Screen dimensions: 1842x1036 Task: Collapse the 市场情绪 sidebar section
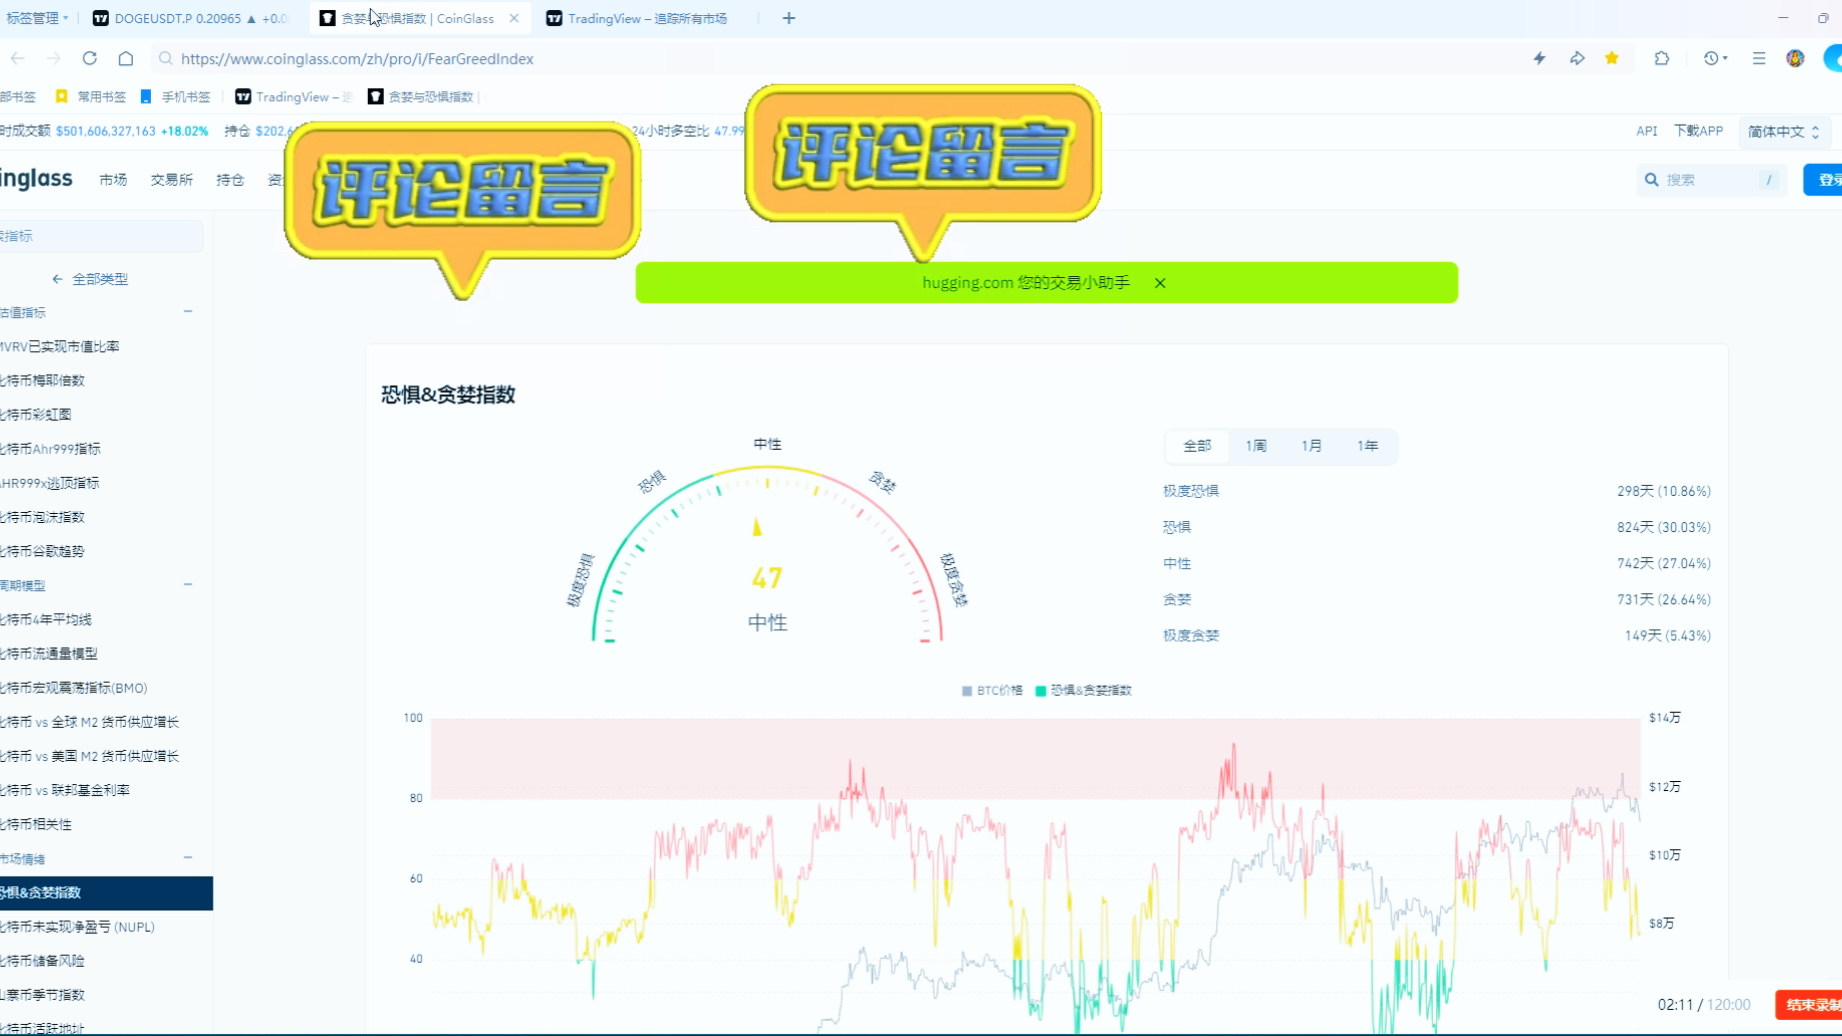188,858
